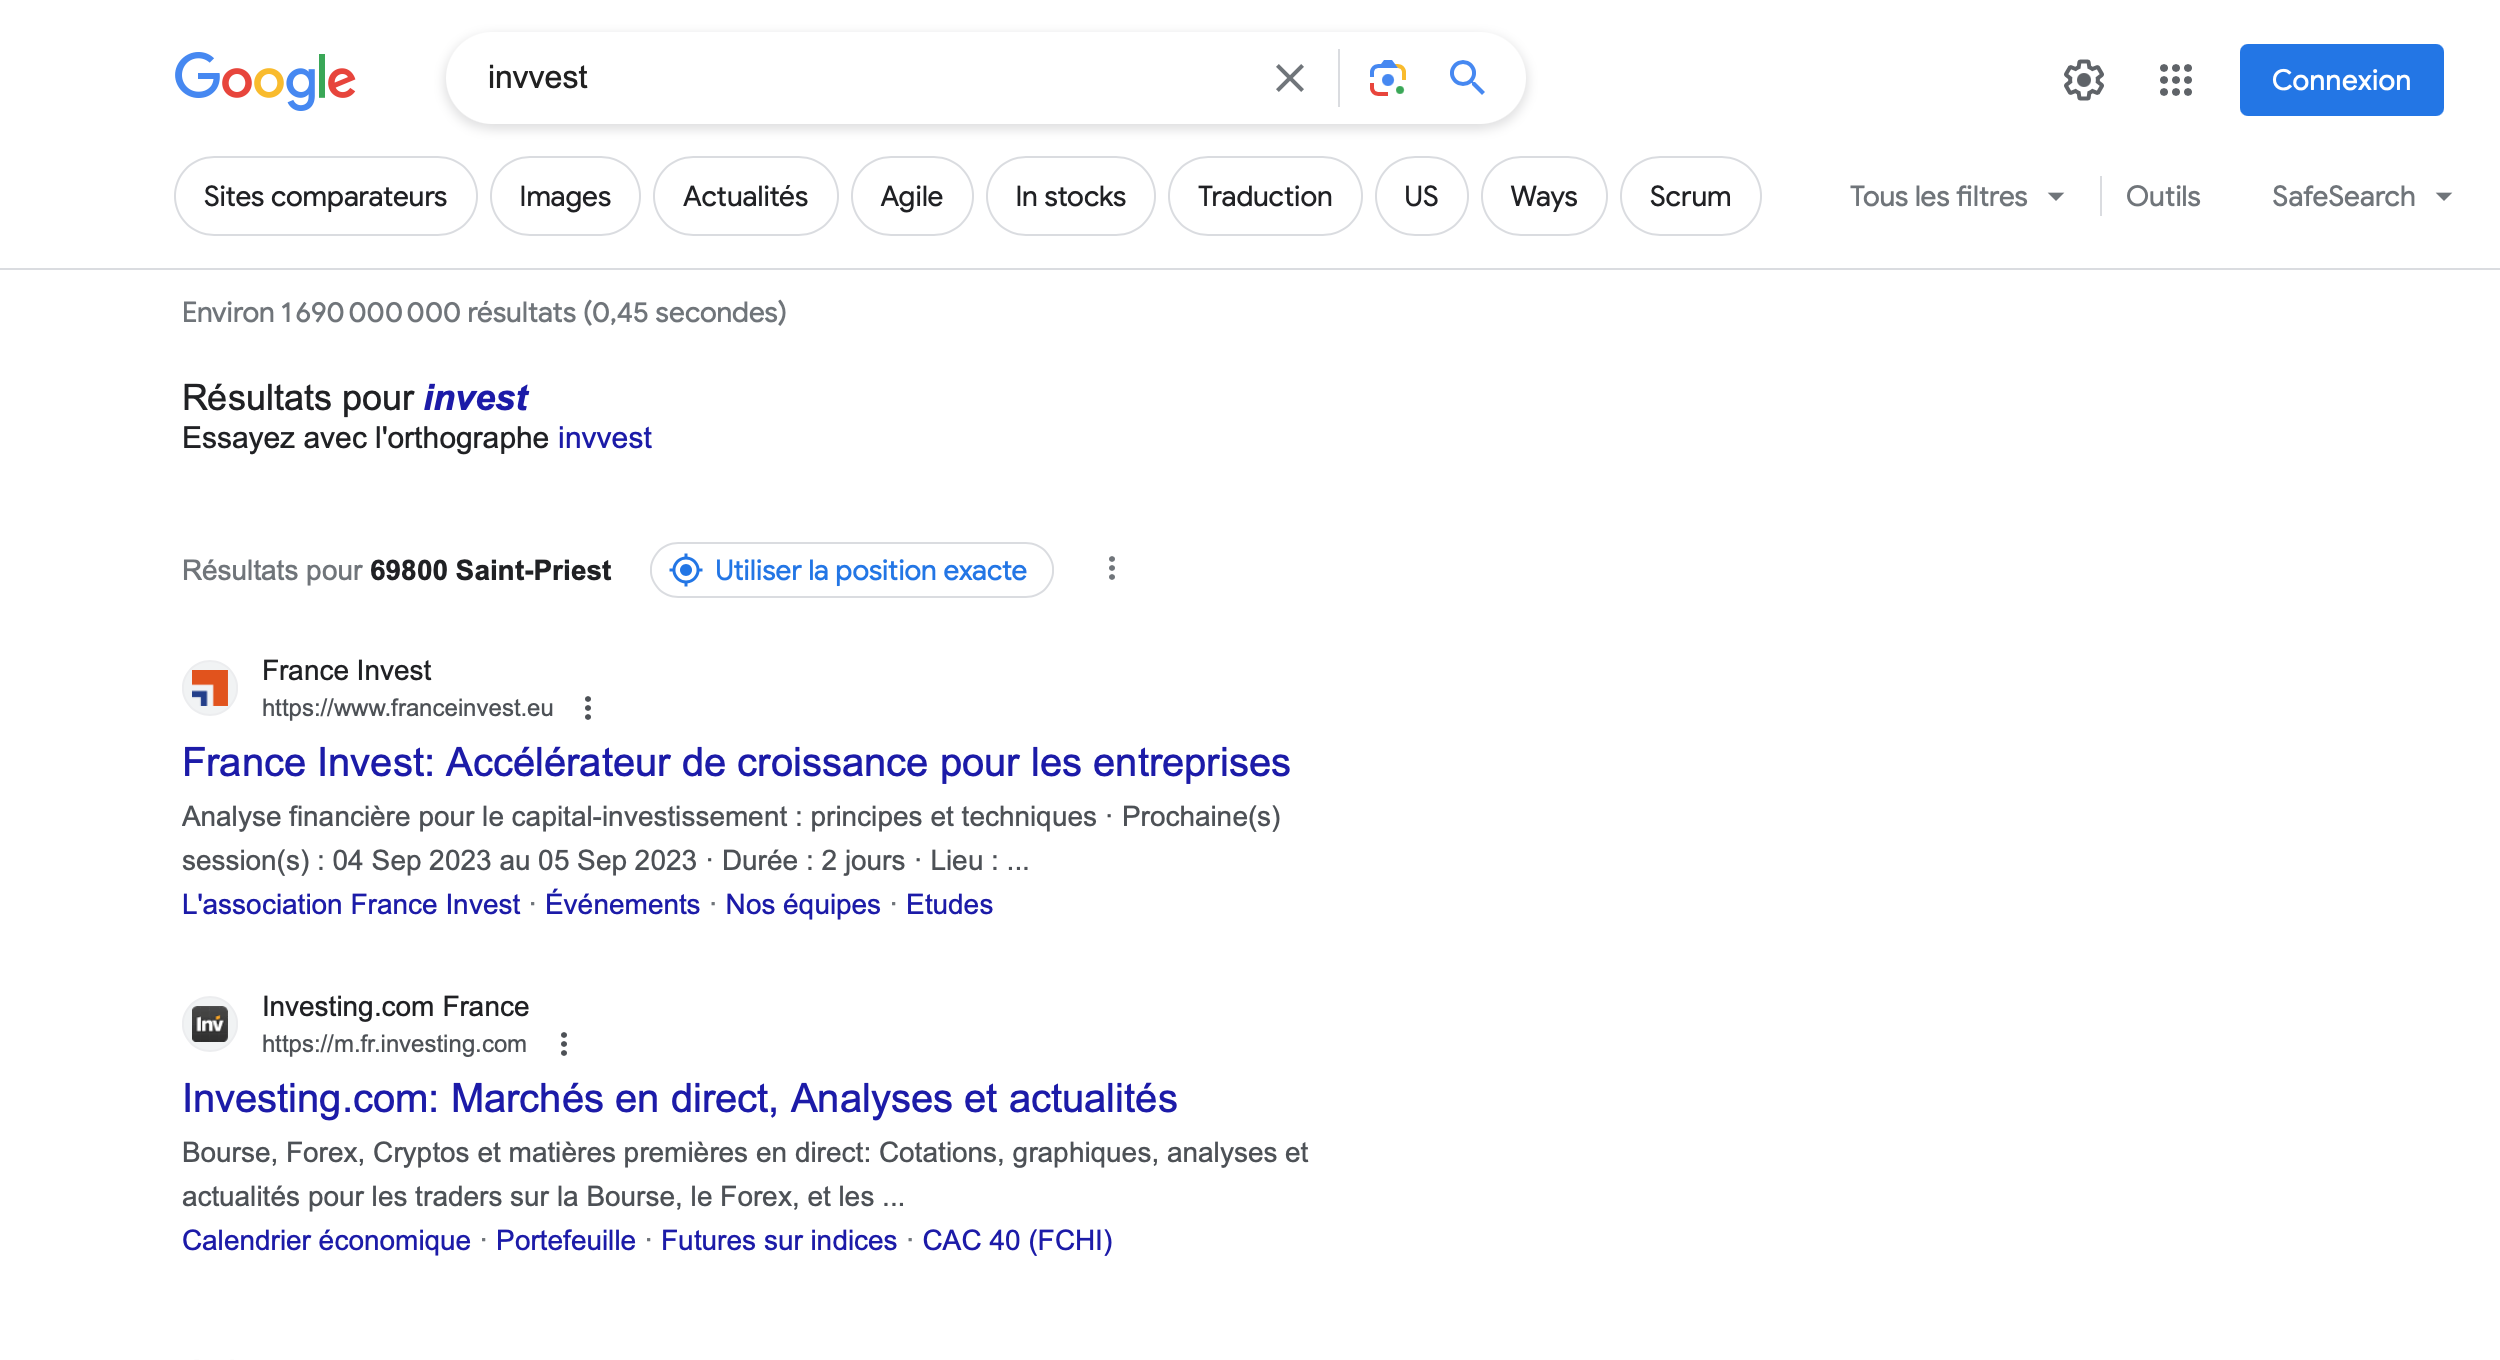The height and width of the screenshot is (1360, 2500).
Task: Click the France Invest favicon
Action: click(x=210, y=688)
